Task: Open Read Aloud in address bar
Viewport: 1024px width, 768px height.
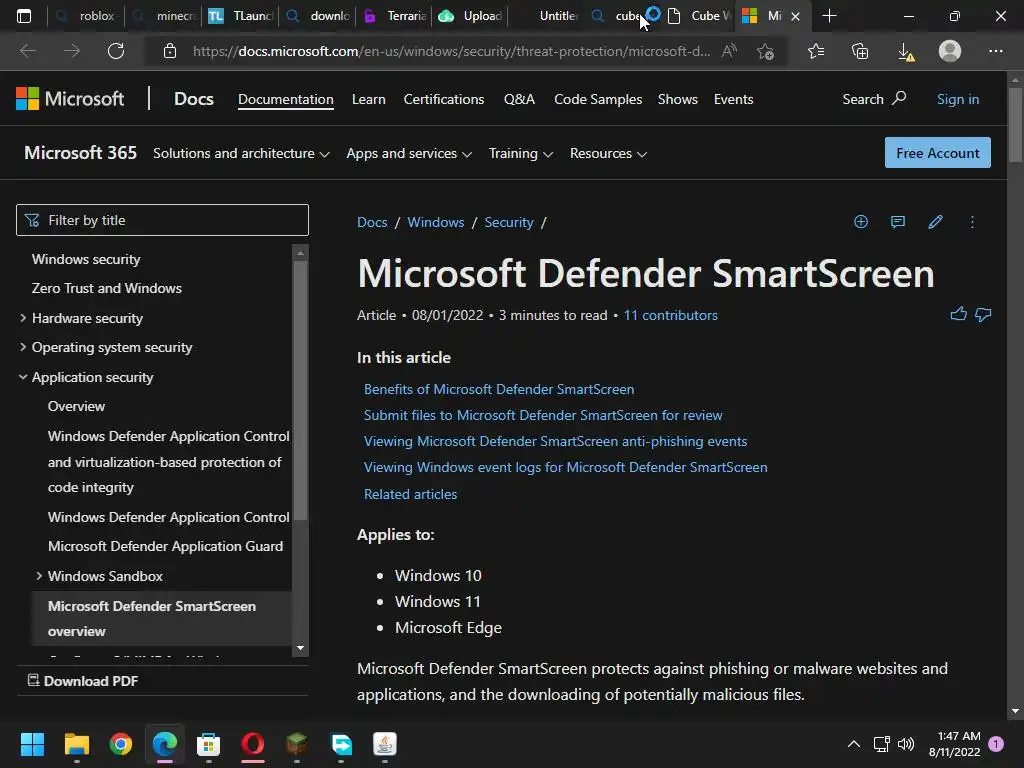Action: pos(729,51)
